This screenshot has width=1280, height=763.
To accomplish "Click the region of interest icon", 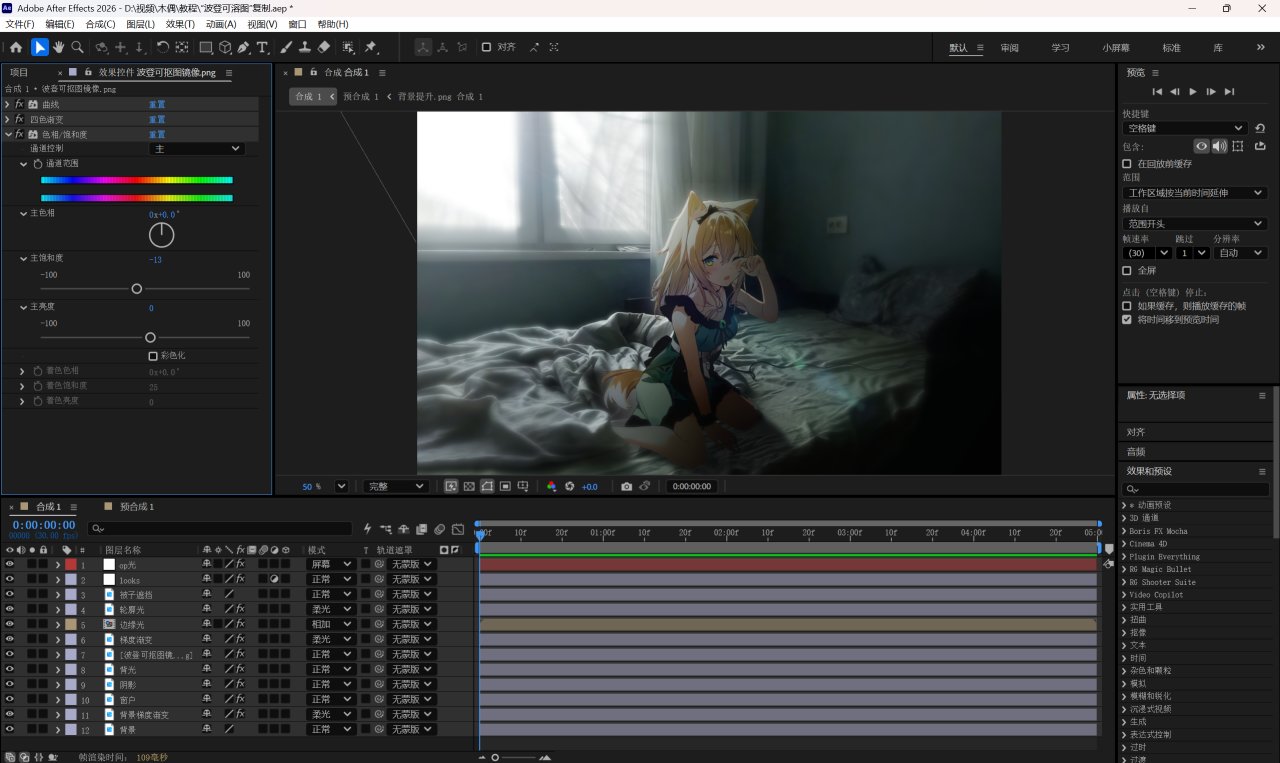I will (505, 486).
